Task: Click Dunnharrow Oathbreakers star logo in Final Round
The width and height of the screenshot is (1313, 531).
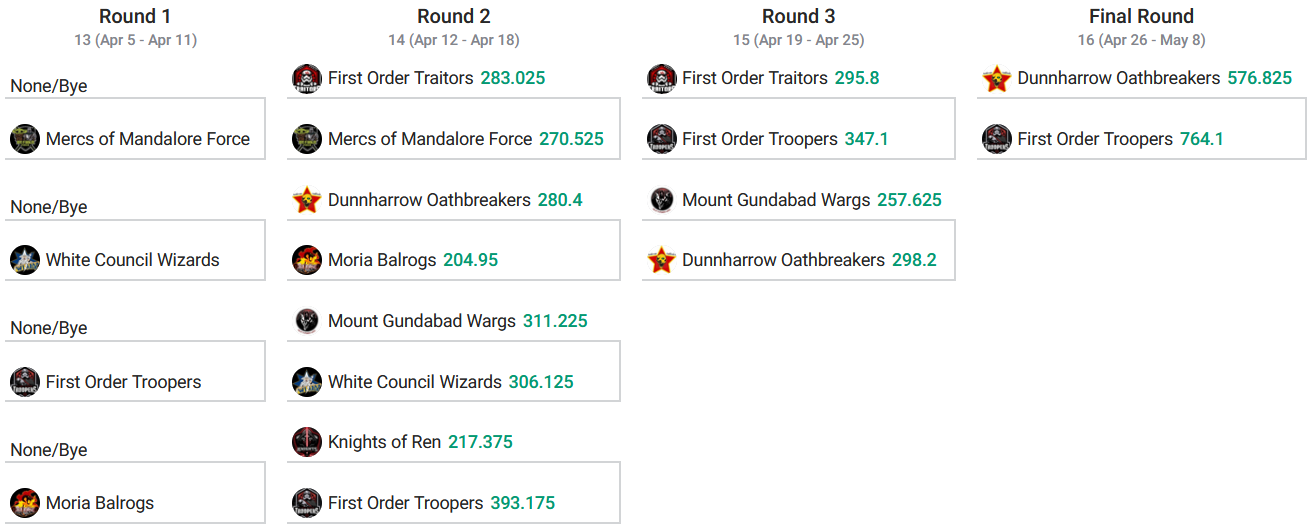Action: tap(996, 79)
